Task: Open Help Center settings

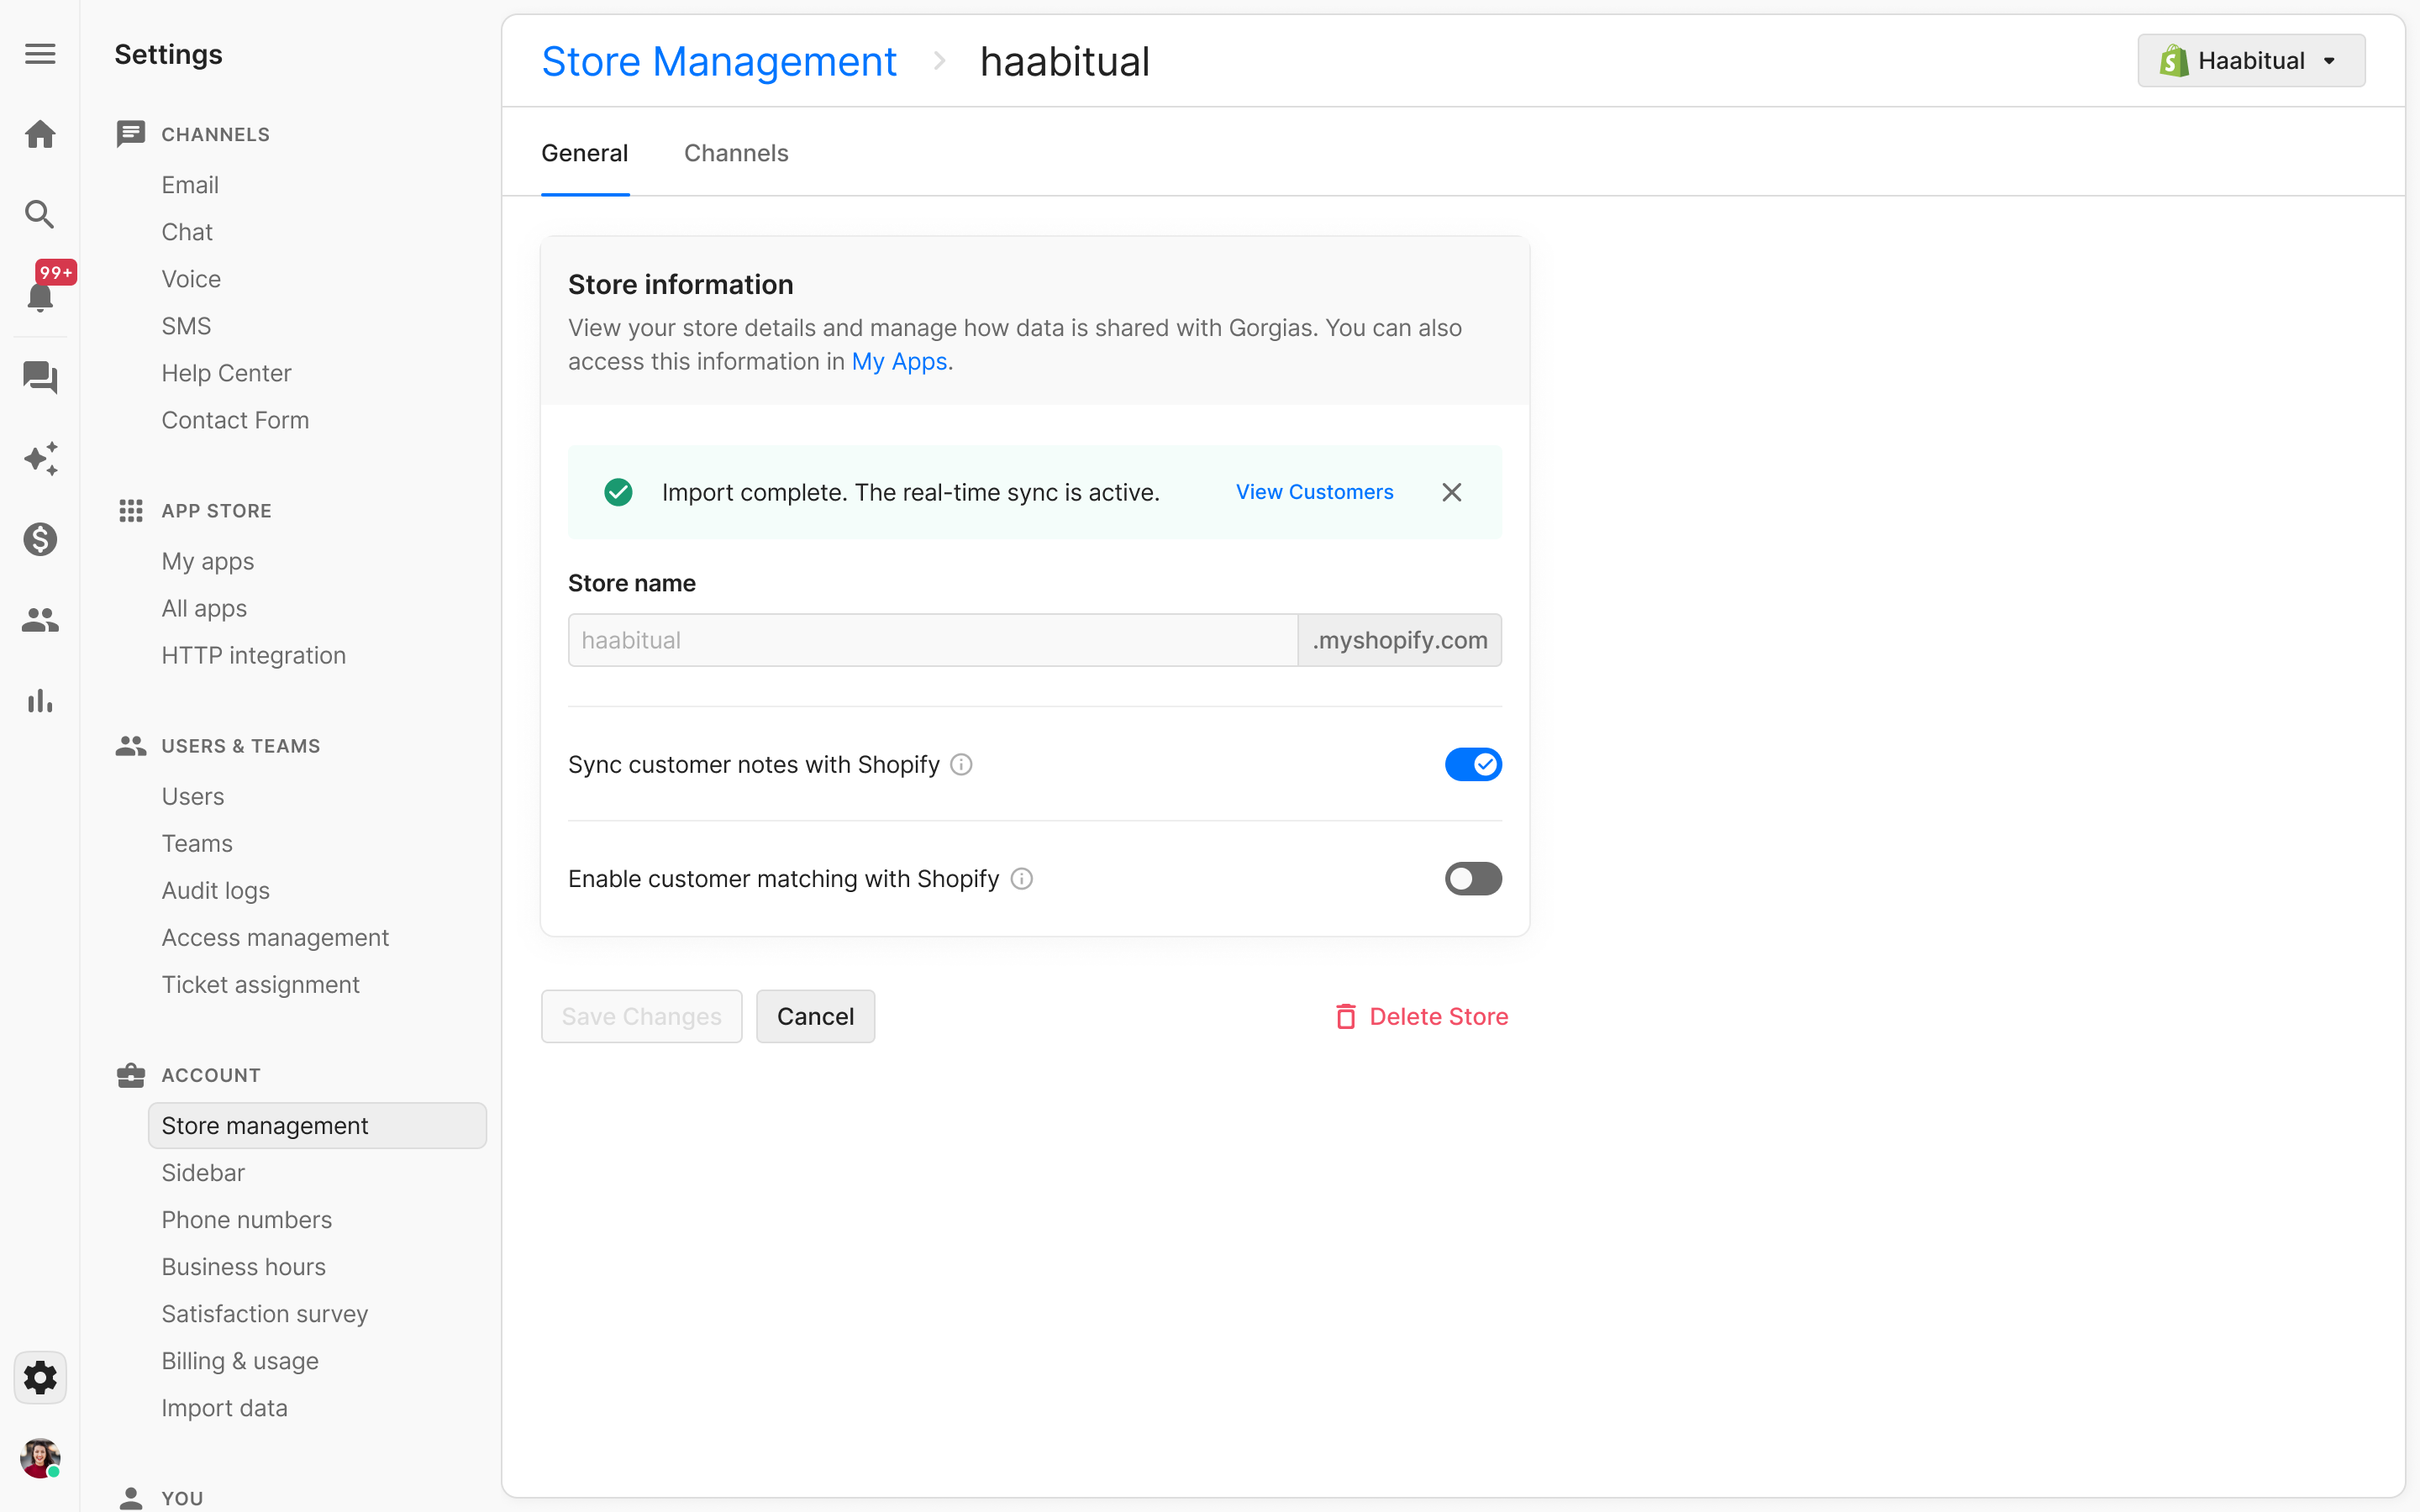Action: [x=226, y=373]
